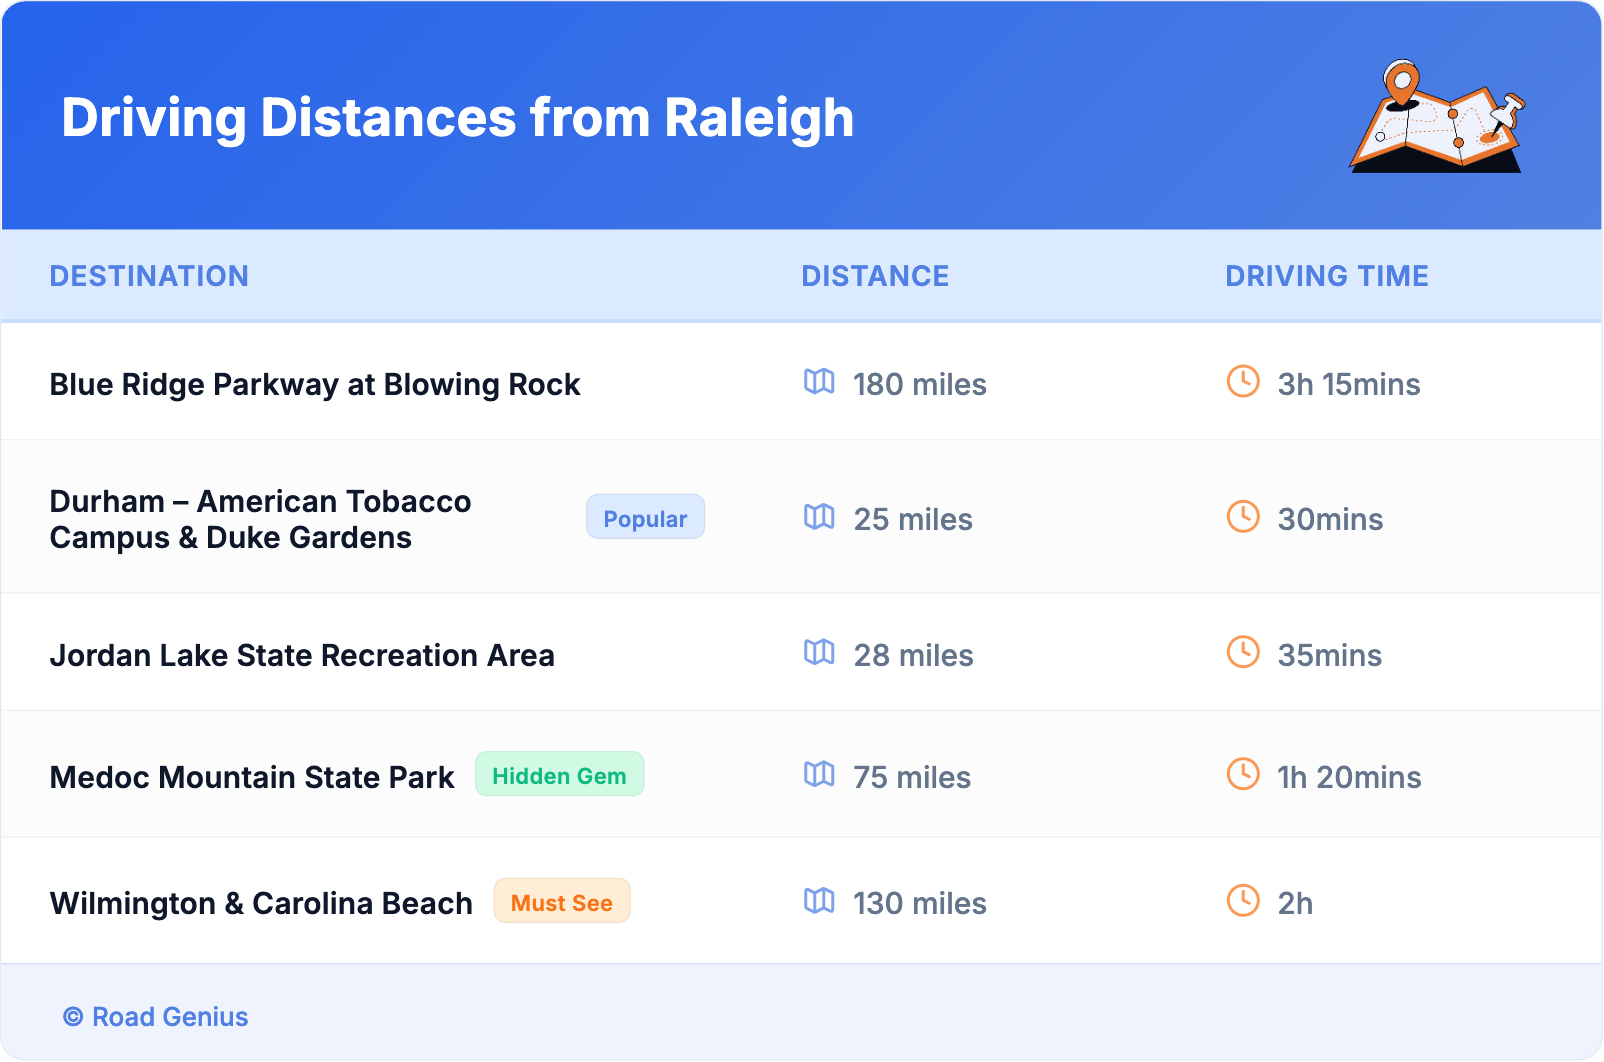The height and width of the screenshot is (1062, 1604).
Task: Select the Popular badge on Durham row
Action: (645, 518)
